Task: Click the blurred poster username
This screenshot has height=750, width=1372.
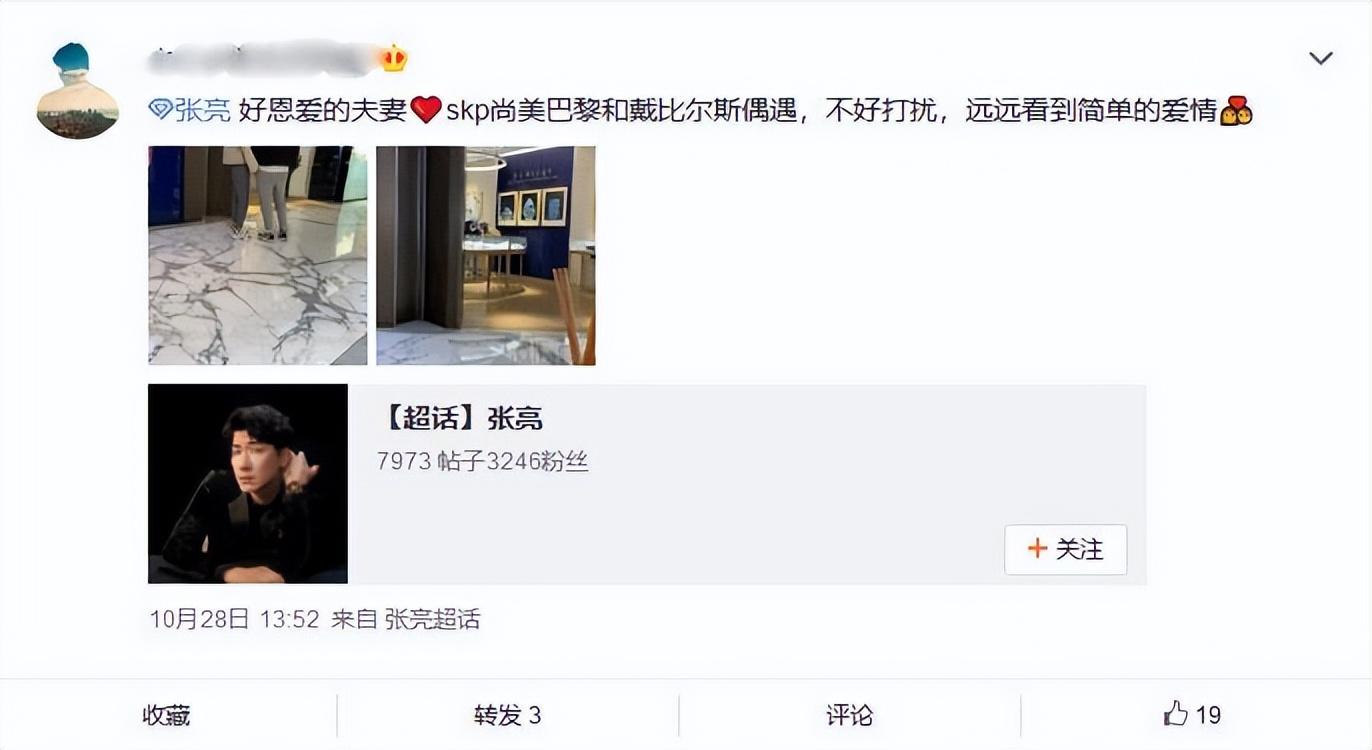Action: 262,59
